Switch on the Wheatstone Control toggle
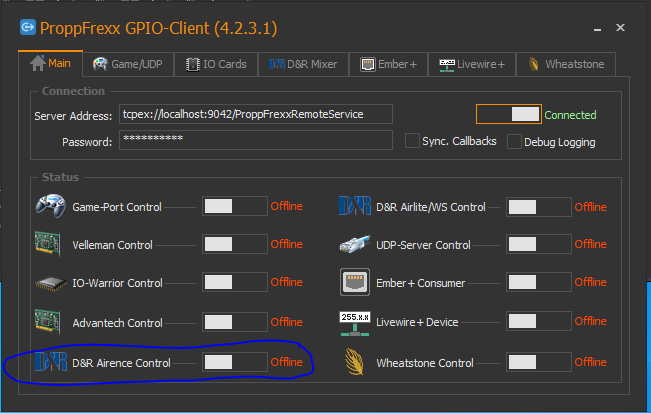Screen dimensions: 651x413 pos(538,362)
